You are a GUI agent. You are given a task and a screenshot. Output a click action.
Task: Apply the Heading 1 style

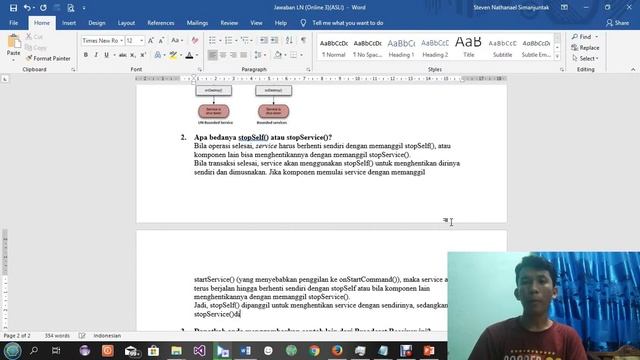tap(401, 47)
